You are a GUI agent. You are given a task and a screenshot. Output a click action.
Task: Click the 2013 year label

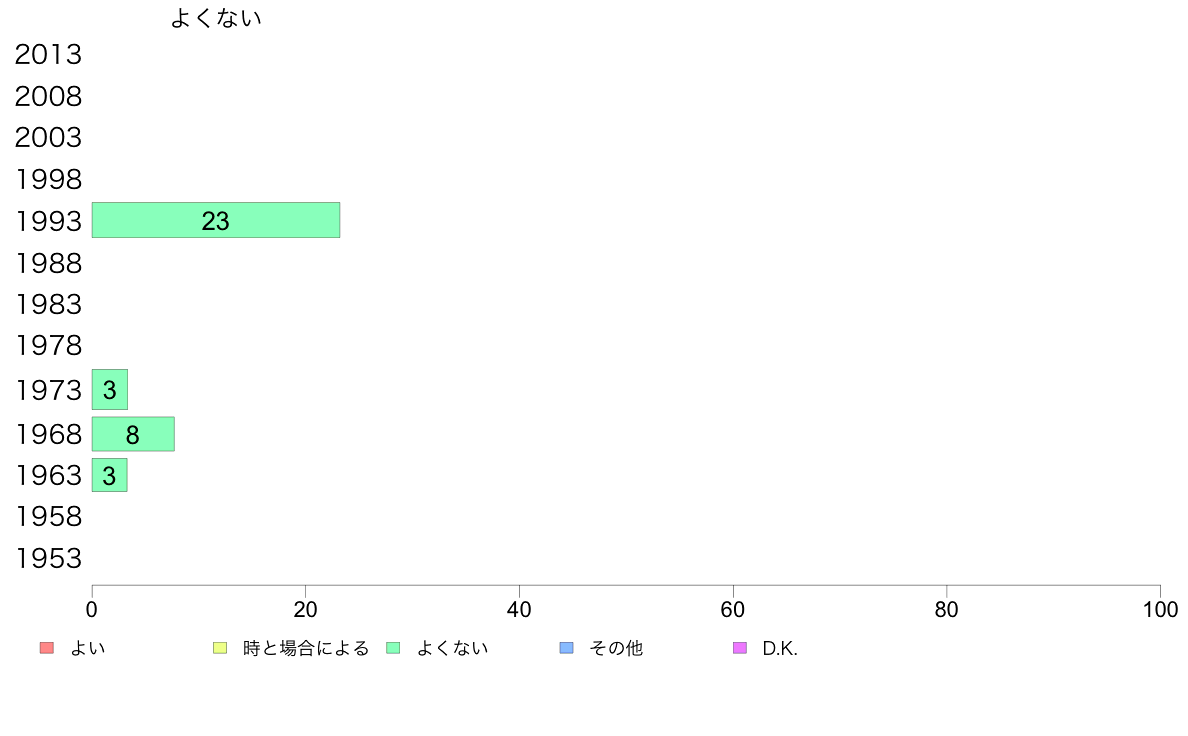pyautogui.click(x=48, y=55)
